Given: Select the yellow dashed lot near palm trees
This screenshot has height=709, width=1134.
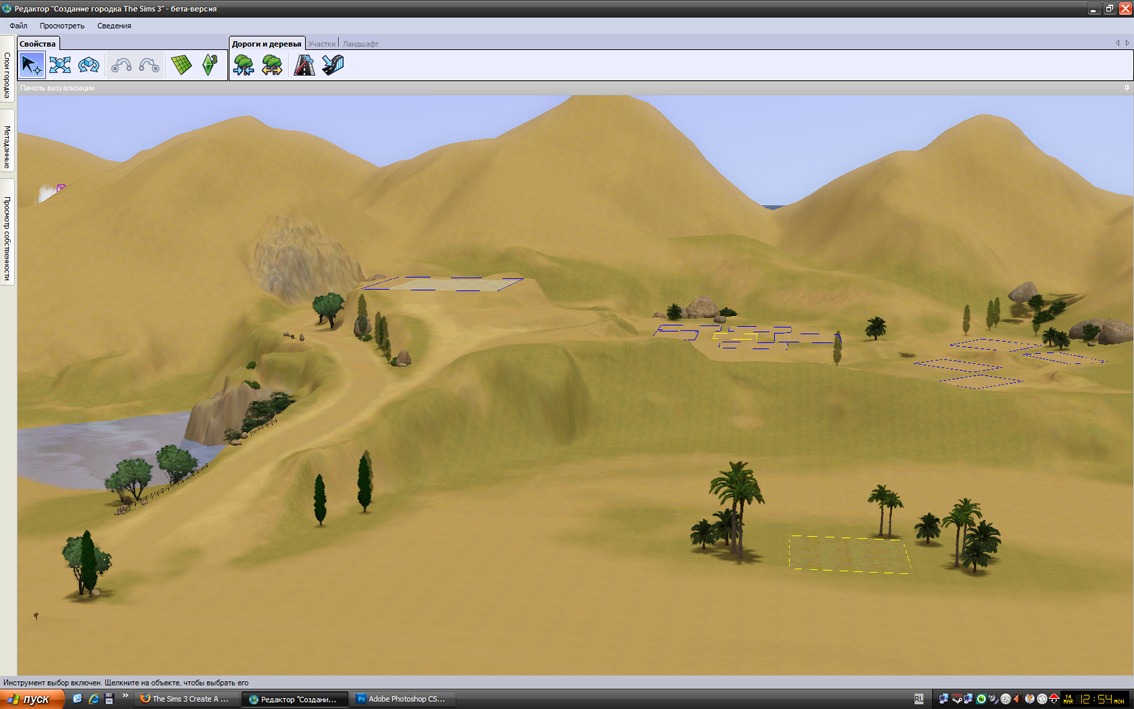Looking at the screenshot, I should point(849,555).
